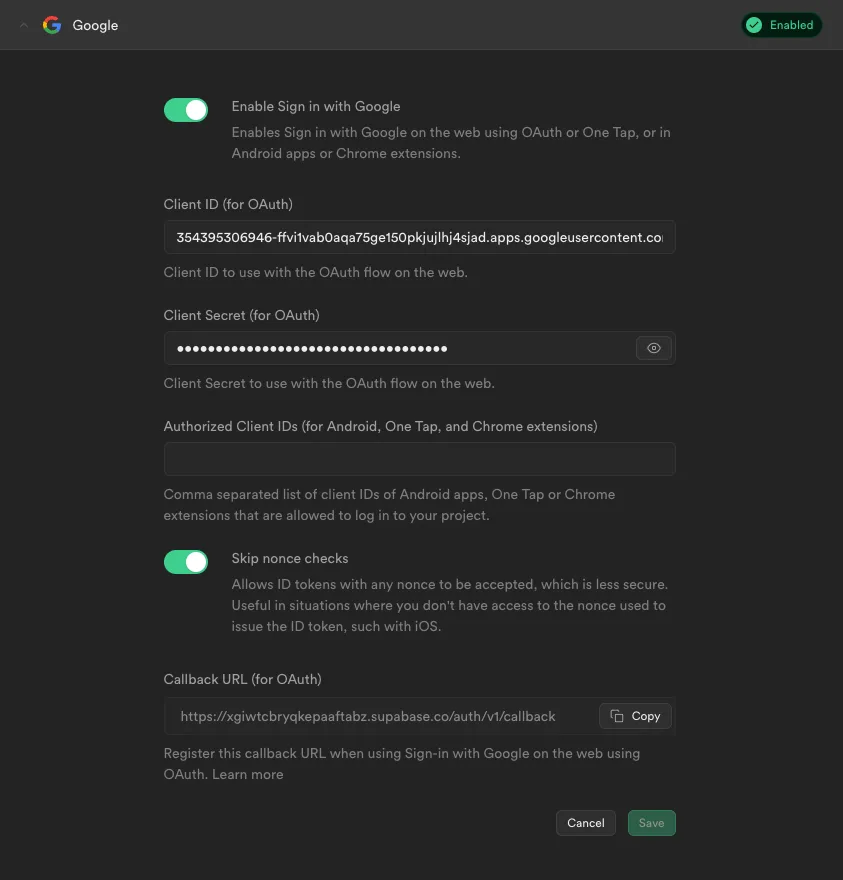Focus the Authorized Client IDs input
The height and width of the screenshot is (880, 843).
click(x=419, y=459)
